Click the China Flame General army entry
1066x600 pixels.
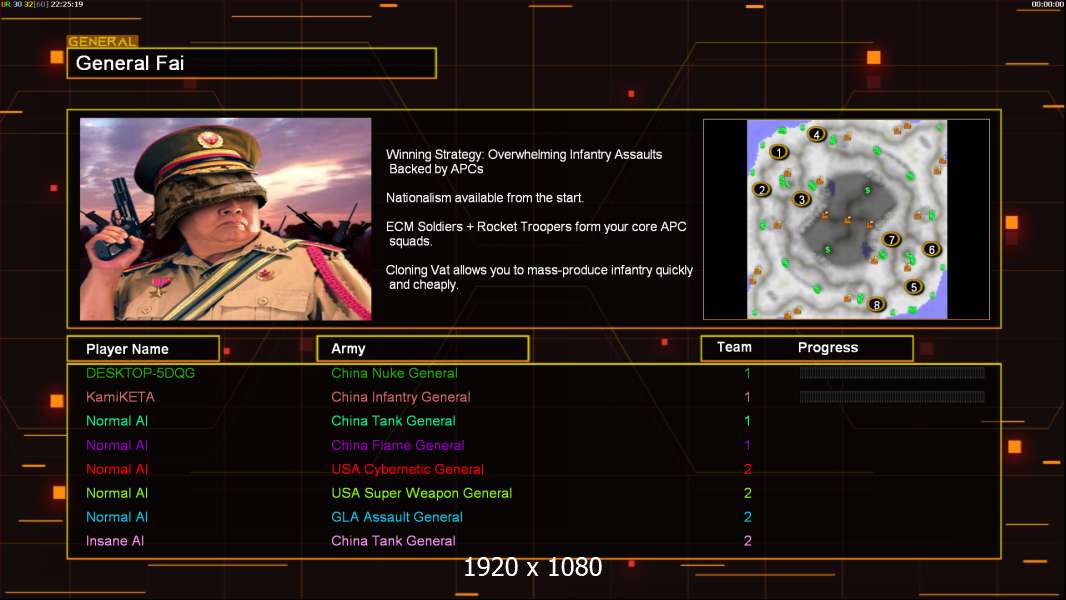[x=398, y=445]
